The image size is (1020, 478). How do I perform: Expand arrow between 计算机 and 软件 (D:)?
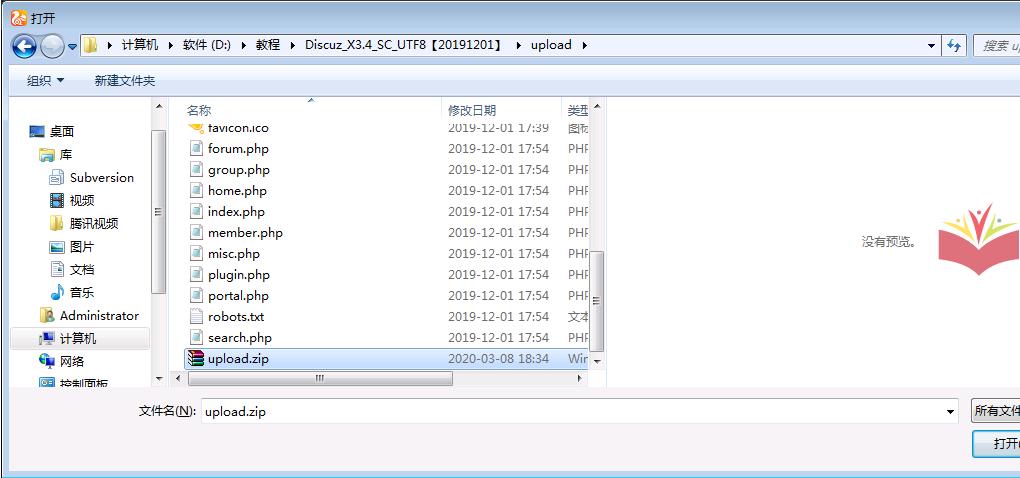(171, 45)
